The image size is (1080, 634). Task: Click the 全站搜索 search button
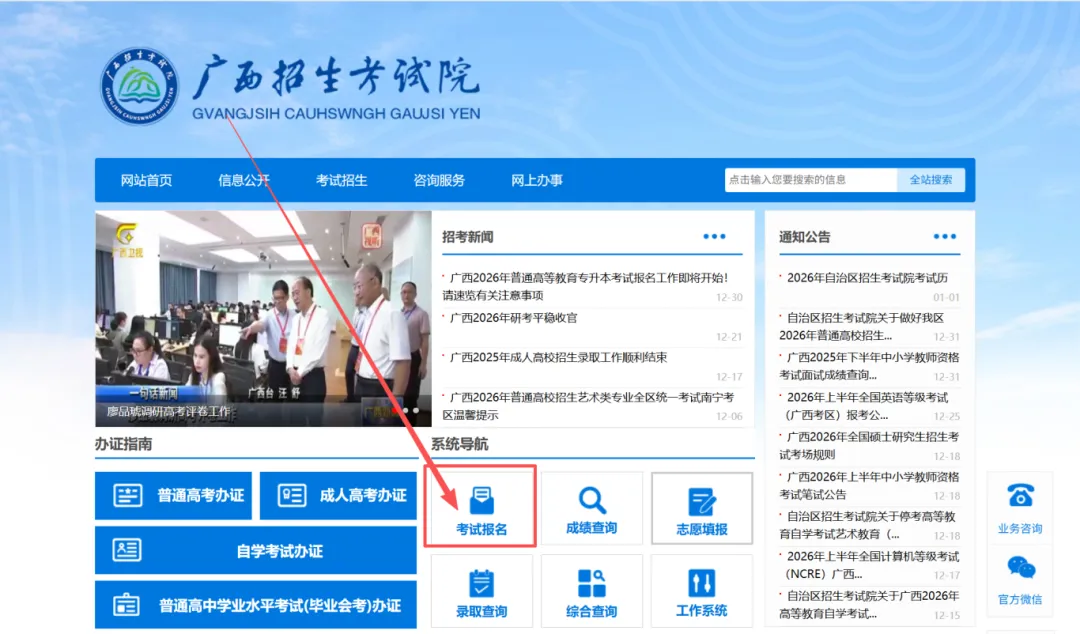(931, 180)
